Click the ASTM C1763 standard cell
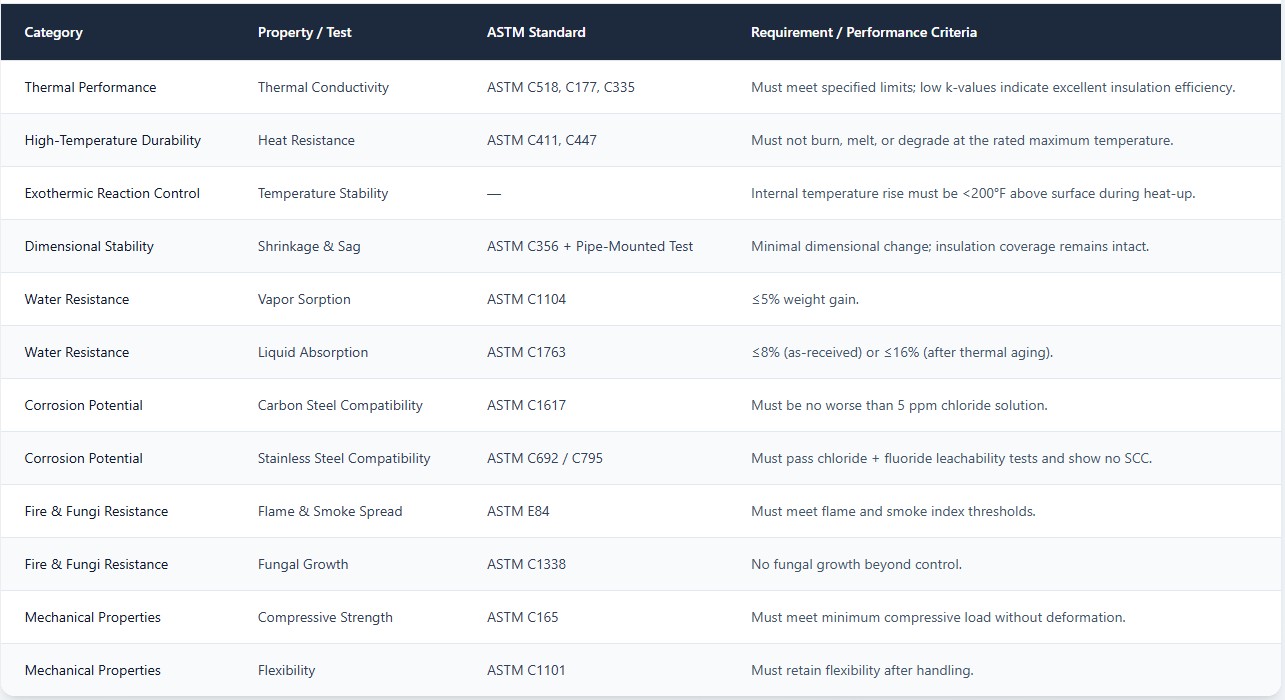 point(526,352)
